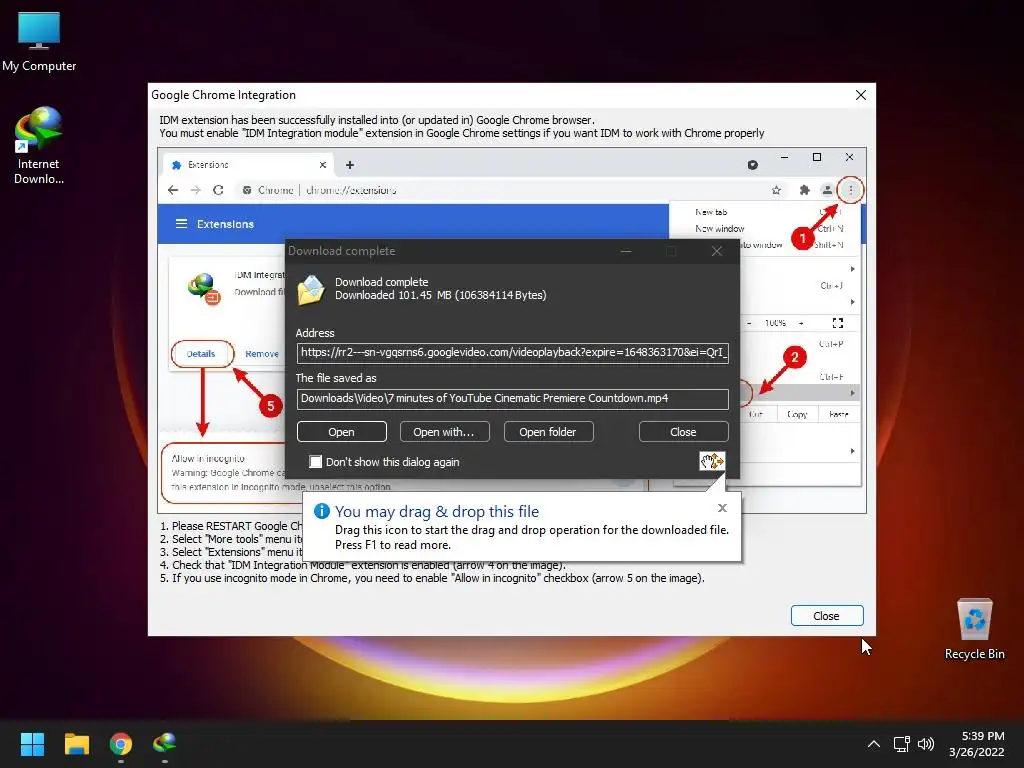The height and width of the screenshot is (768, 1024).
Task: Open File Explorer from the taskbar
Action: (x=77, y=744)
